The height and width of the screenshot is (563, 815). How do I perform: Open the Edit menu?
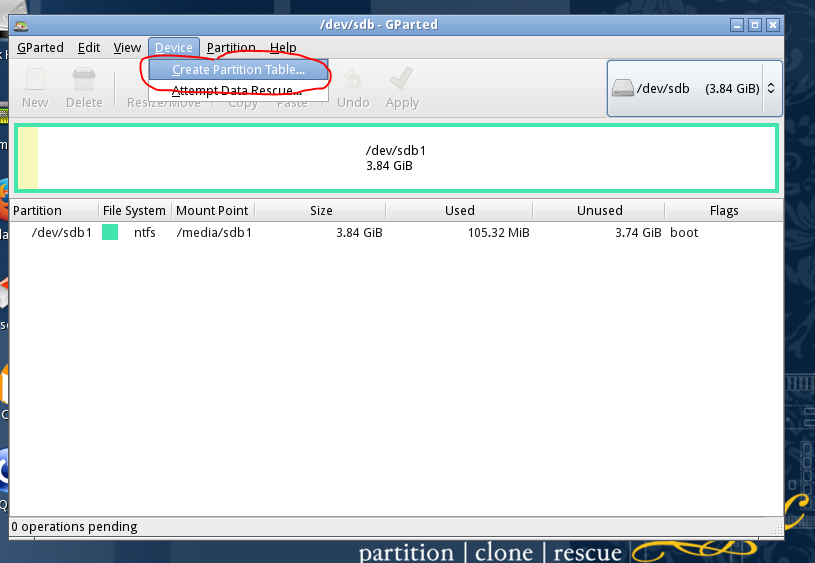(89, 47)
